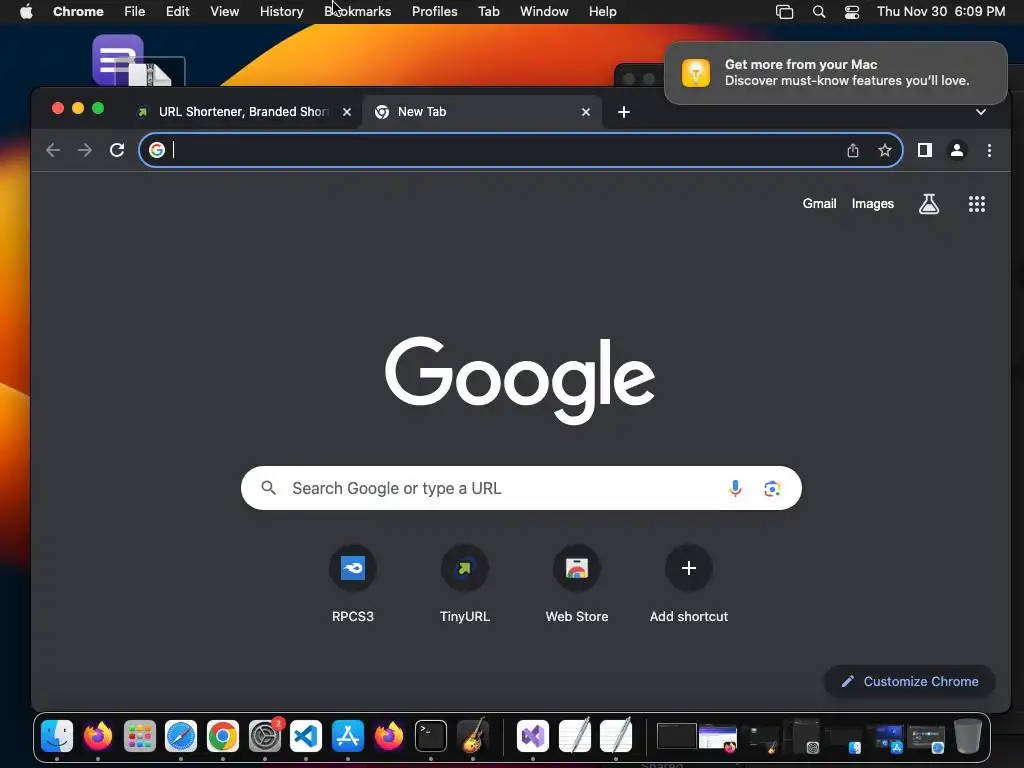
Task: Open the File menu
Action: [x=135, y=11]
